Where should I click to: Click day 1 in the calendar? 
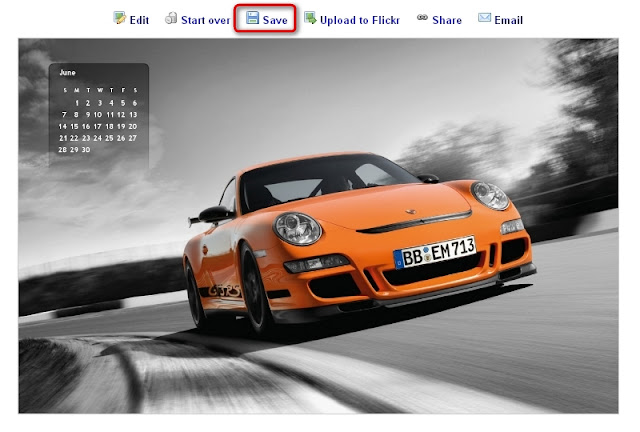pos(77,103)
